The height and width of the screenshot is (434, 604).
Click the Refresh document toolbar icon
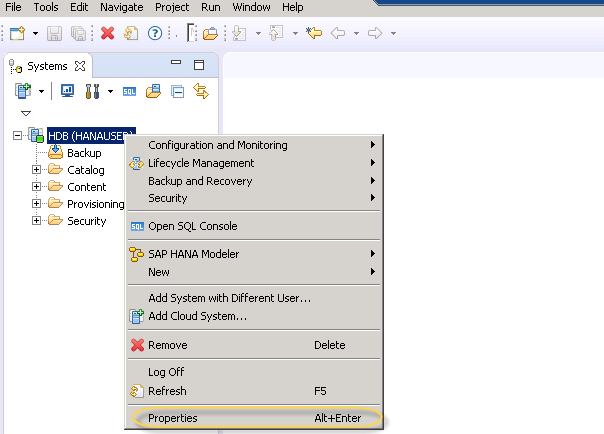(x=131, y=33)
